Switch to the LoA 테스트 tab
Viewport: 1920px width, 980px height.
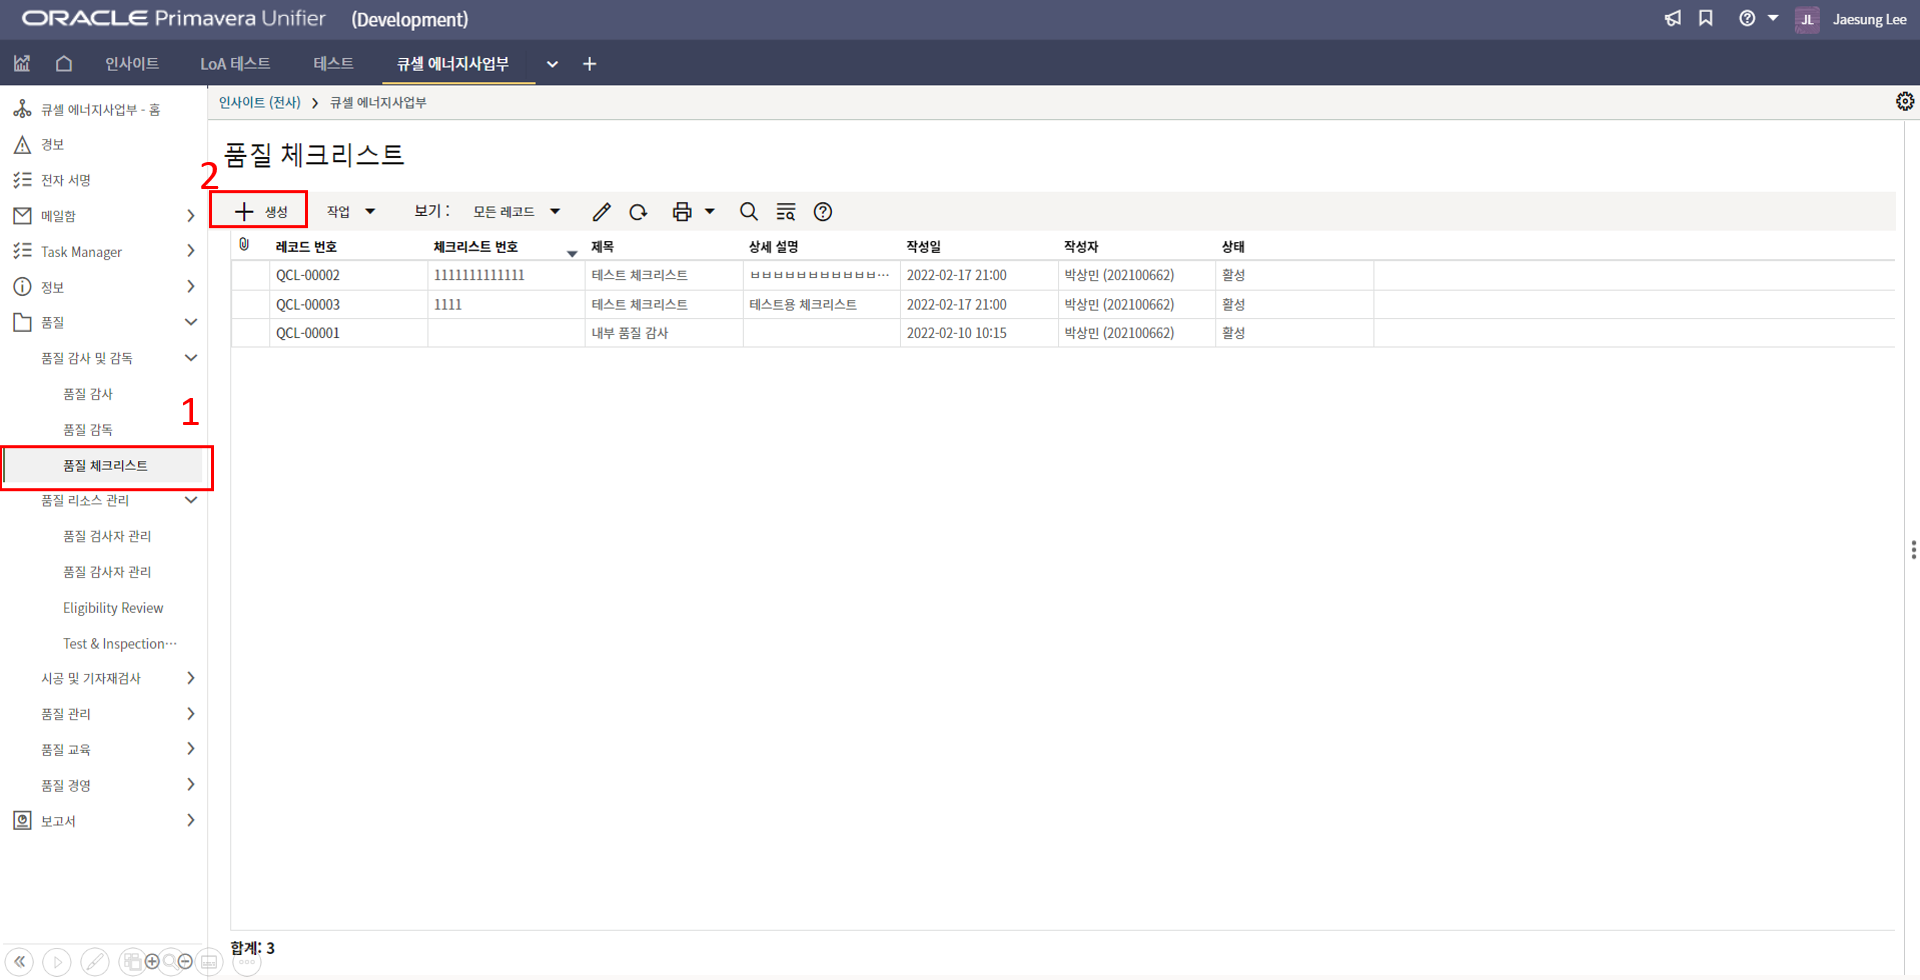235,64
